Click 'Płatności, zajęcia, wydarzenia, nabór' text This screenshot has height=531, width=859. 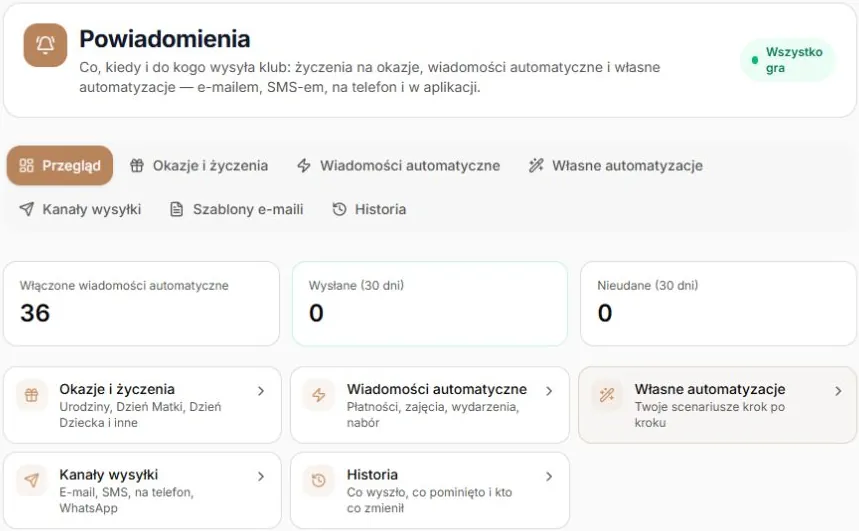coord(433,415)
